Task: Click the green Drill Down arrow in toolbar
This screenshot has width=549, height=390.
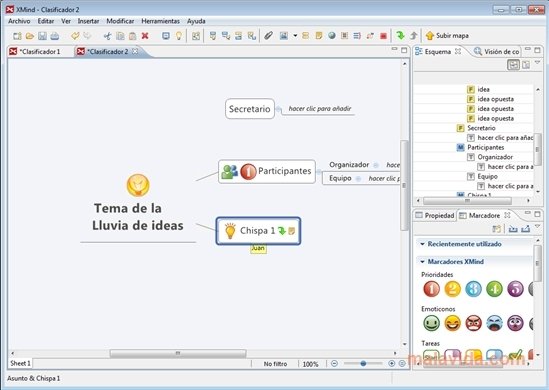Action: point(400,35)
